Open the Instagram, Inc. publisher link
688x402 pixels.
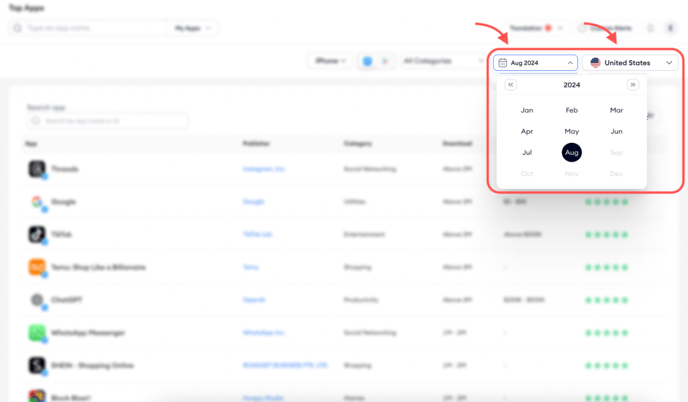pyautogui.click(x=264, y=169)
